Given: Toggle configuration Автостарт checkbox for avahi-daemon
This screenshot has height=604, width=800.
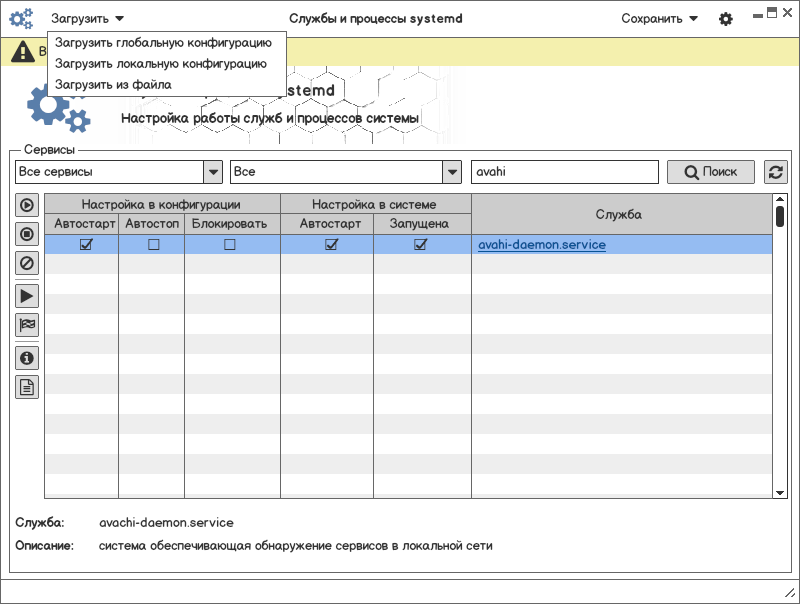Looking at the screenshot, I should (x=86, y=245).
